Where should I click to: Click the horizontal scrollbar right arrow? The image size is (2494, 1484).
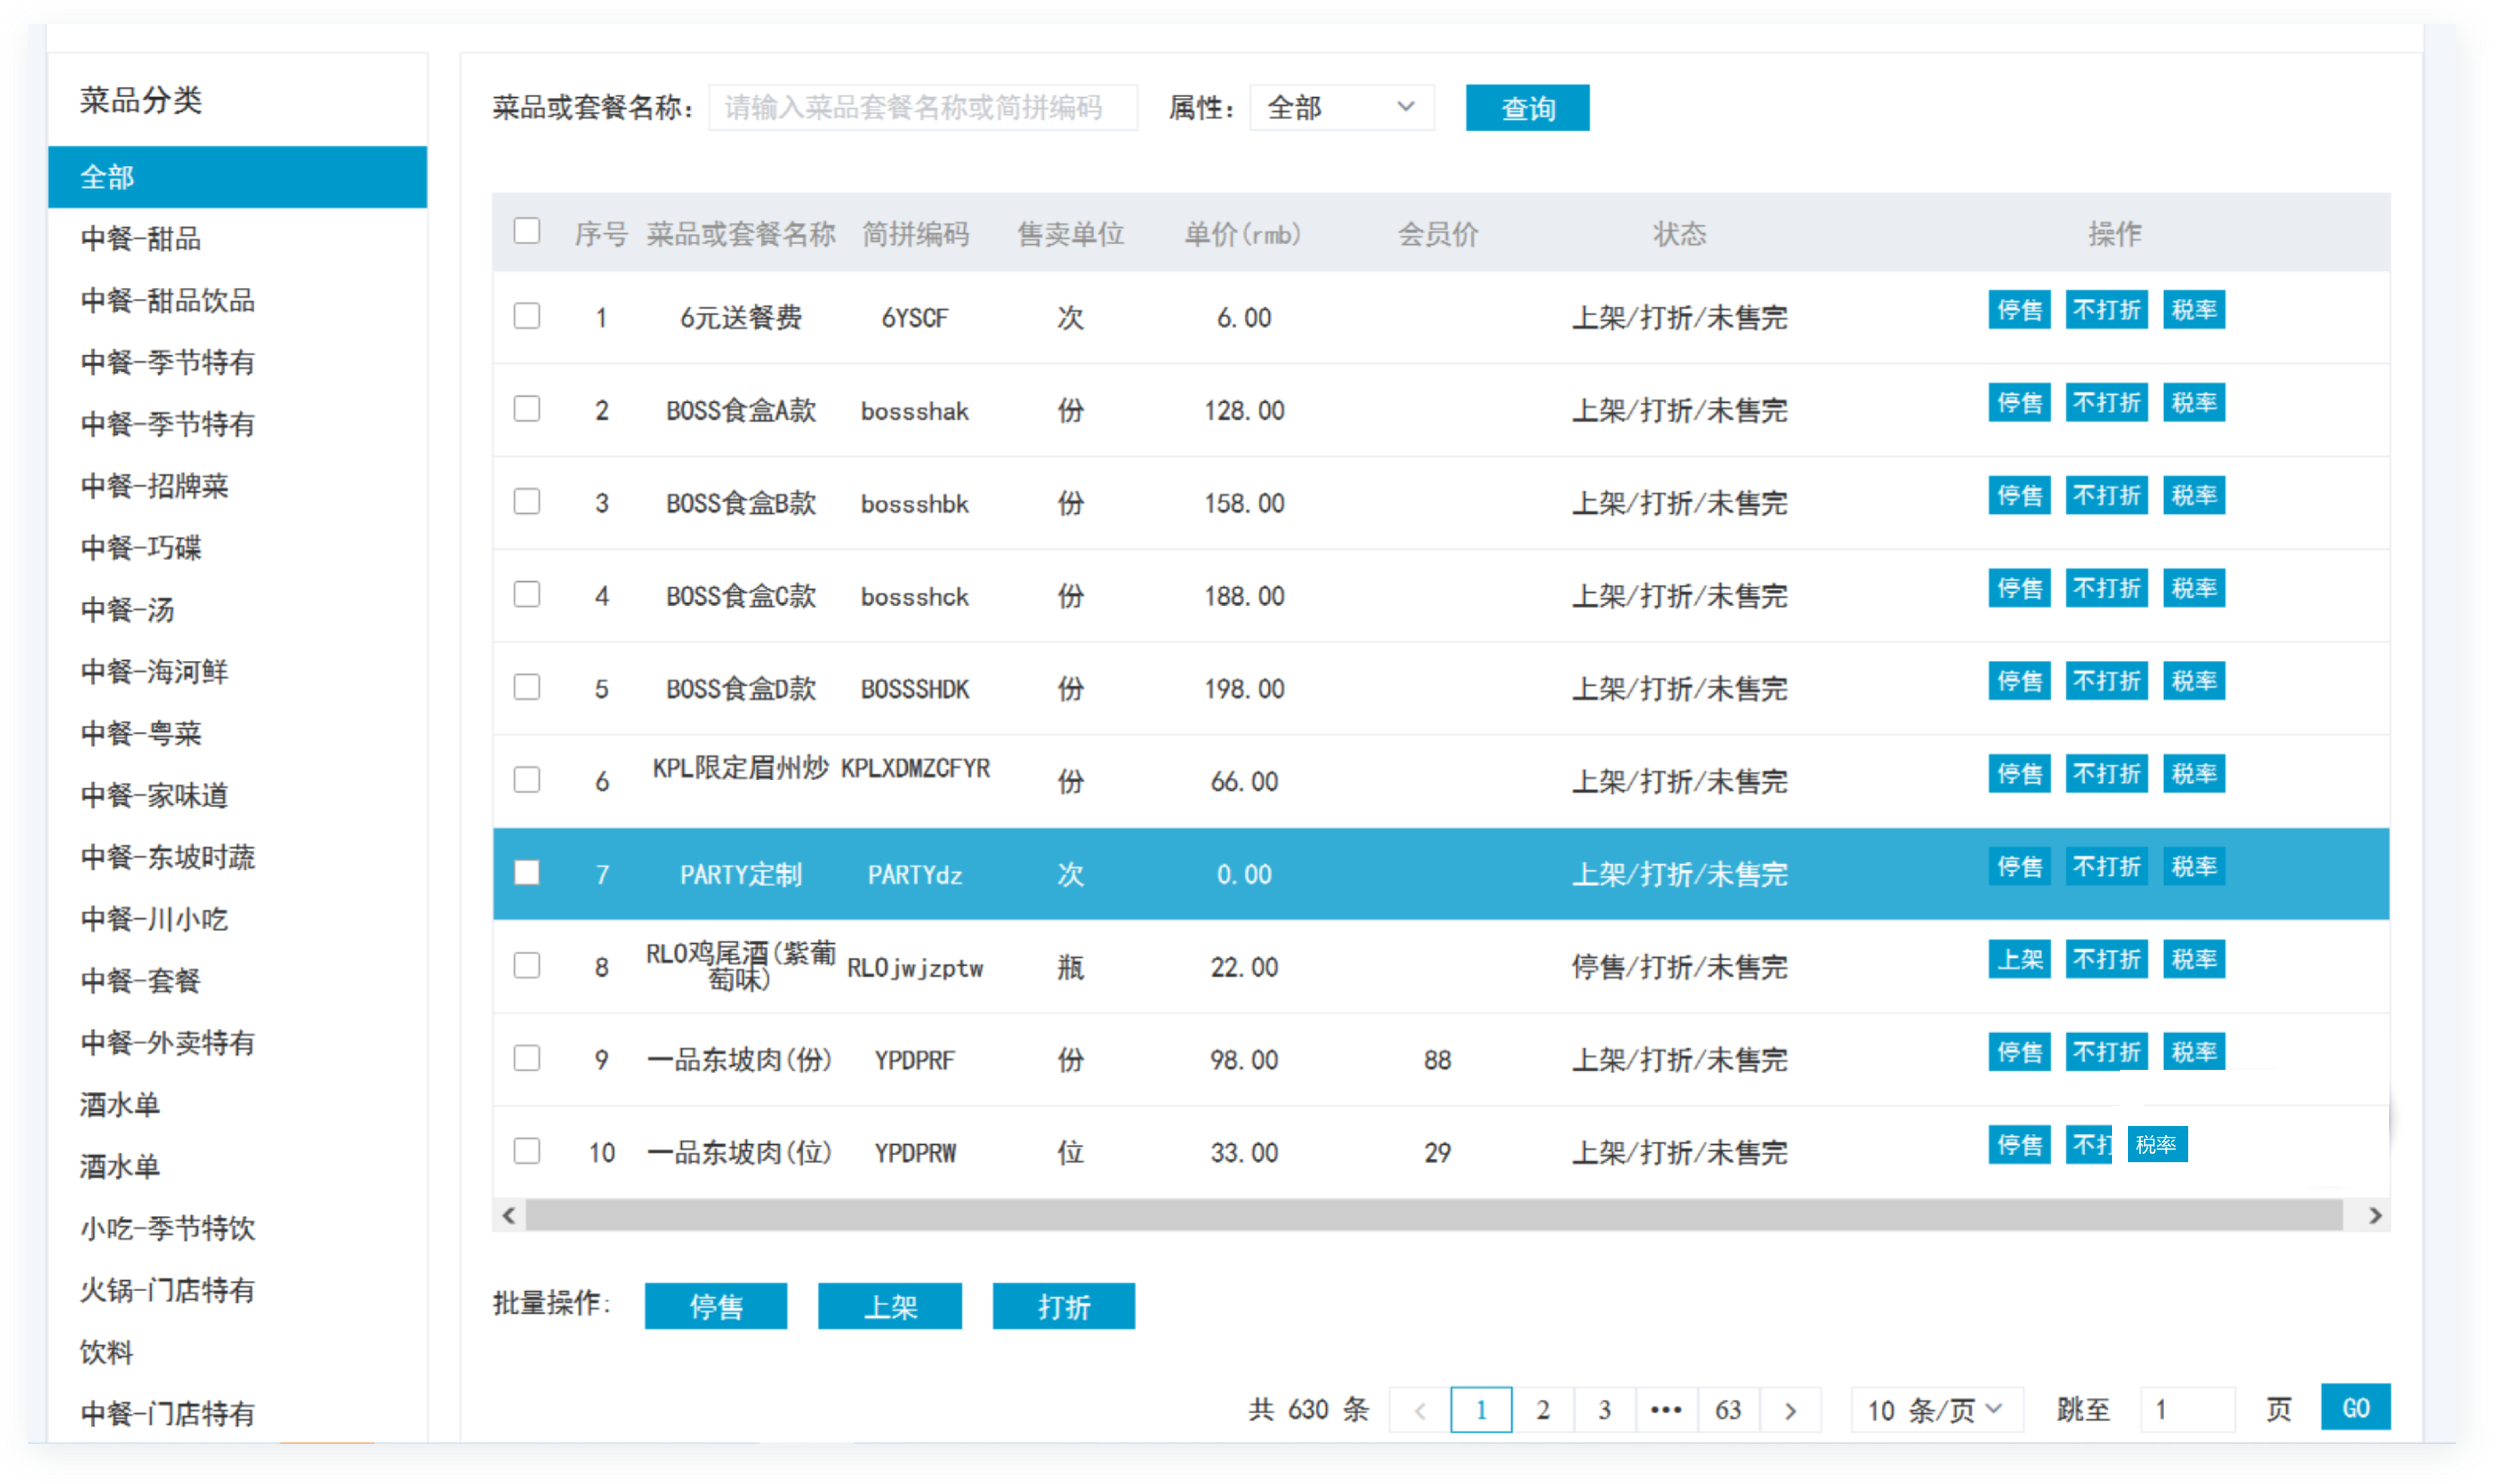tap(2375, 1216)
